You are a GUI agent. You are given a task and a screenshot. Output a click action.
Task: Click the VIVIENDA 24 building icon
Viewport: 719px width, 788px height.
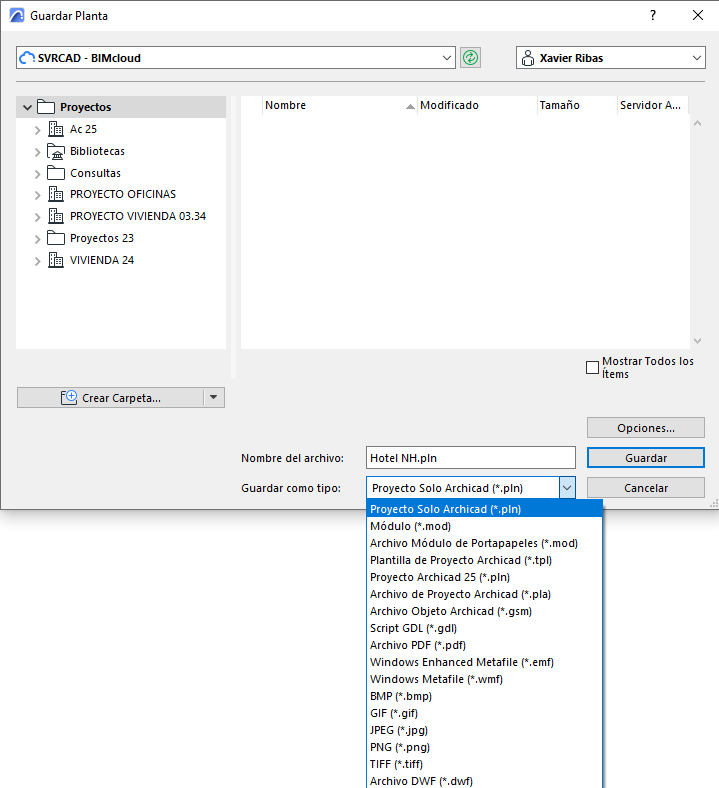(x=56, y=260)
